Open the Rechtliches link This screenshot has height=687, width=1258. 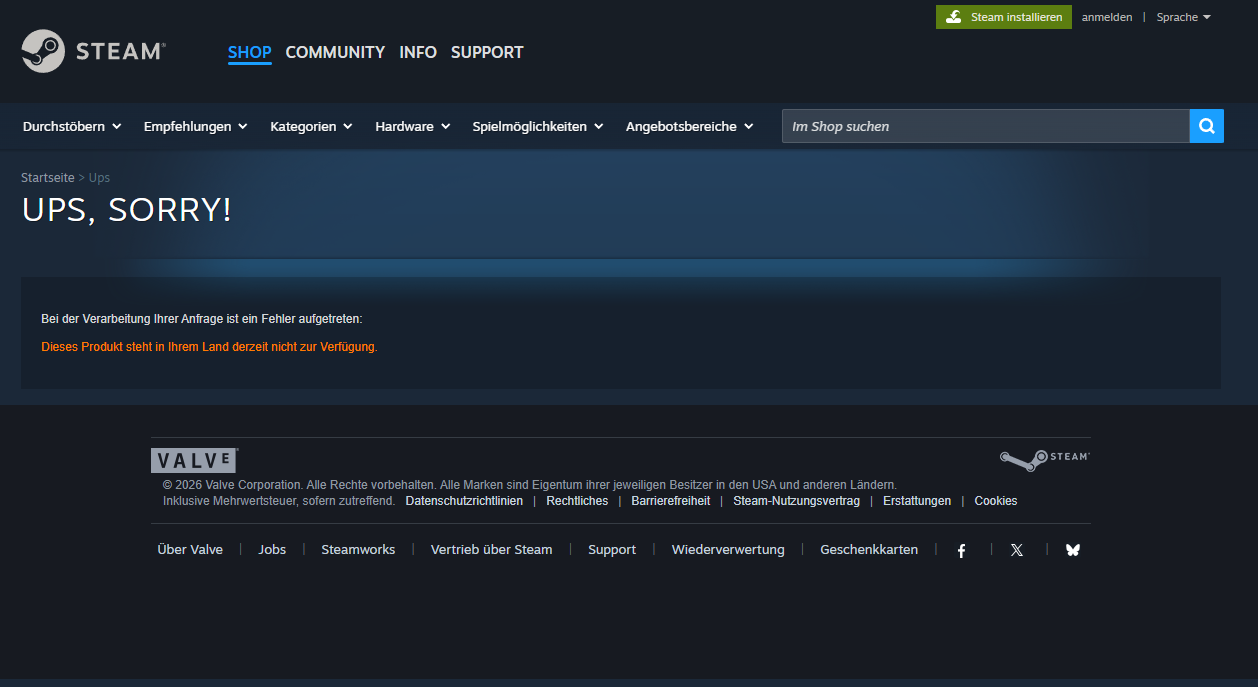tap(577, 501)
